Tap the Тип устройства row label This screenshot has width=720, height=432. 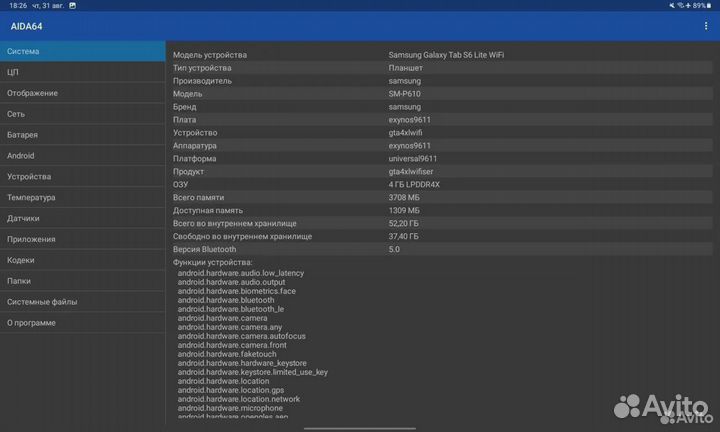(x=202, y=68)
